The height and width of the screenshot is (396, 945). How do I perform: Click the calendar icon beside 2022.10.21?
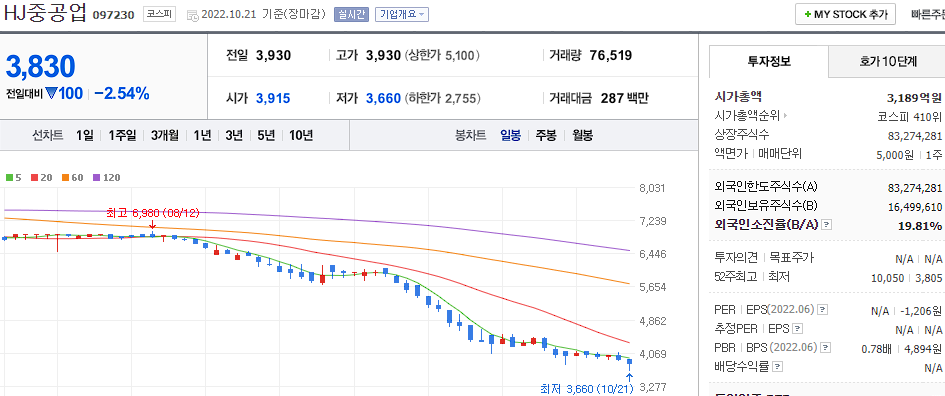click(193, 16)
